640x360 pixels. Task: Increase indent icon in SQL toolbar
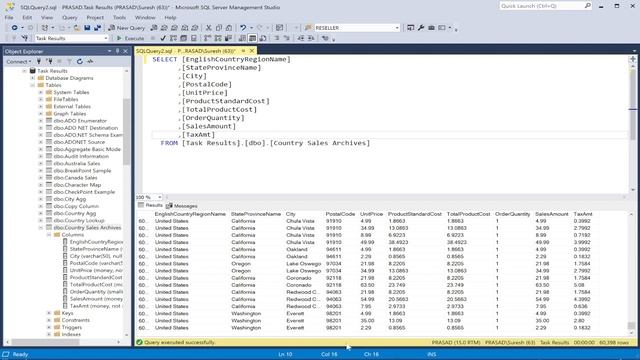click(311, 38)
